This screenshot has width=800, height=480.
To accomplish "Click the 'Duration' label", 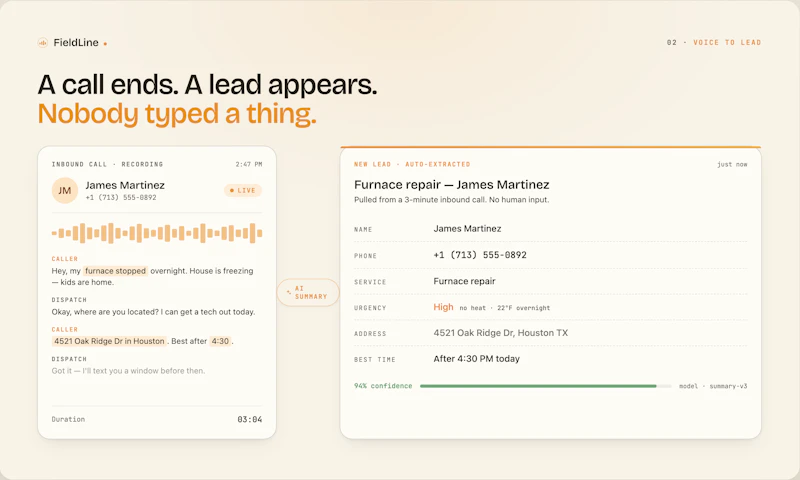I will tap(68, 419).
